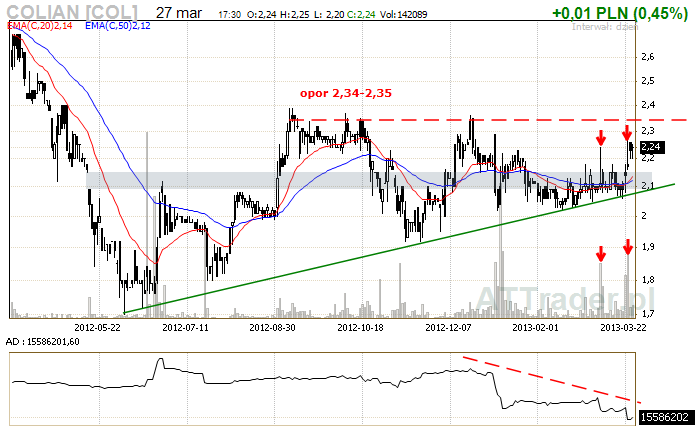
Task: Click the low price L: 2,20 value
Action: (329, 15)
